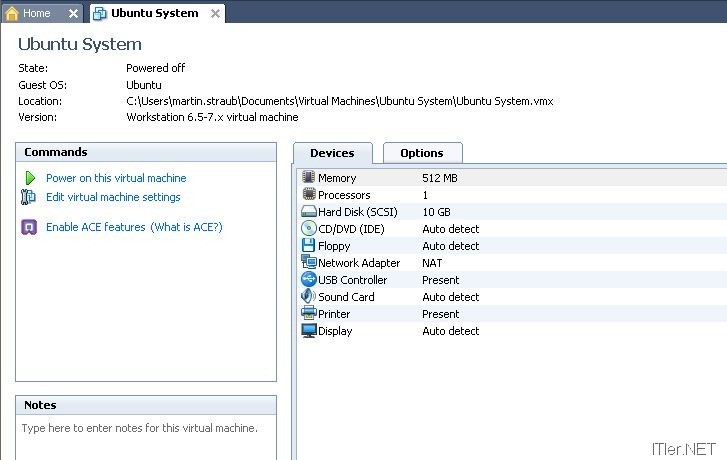Select the Hard Disk (SCSI) label

pyautogui.click(x=357, y=212)
